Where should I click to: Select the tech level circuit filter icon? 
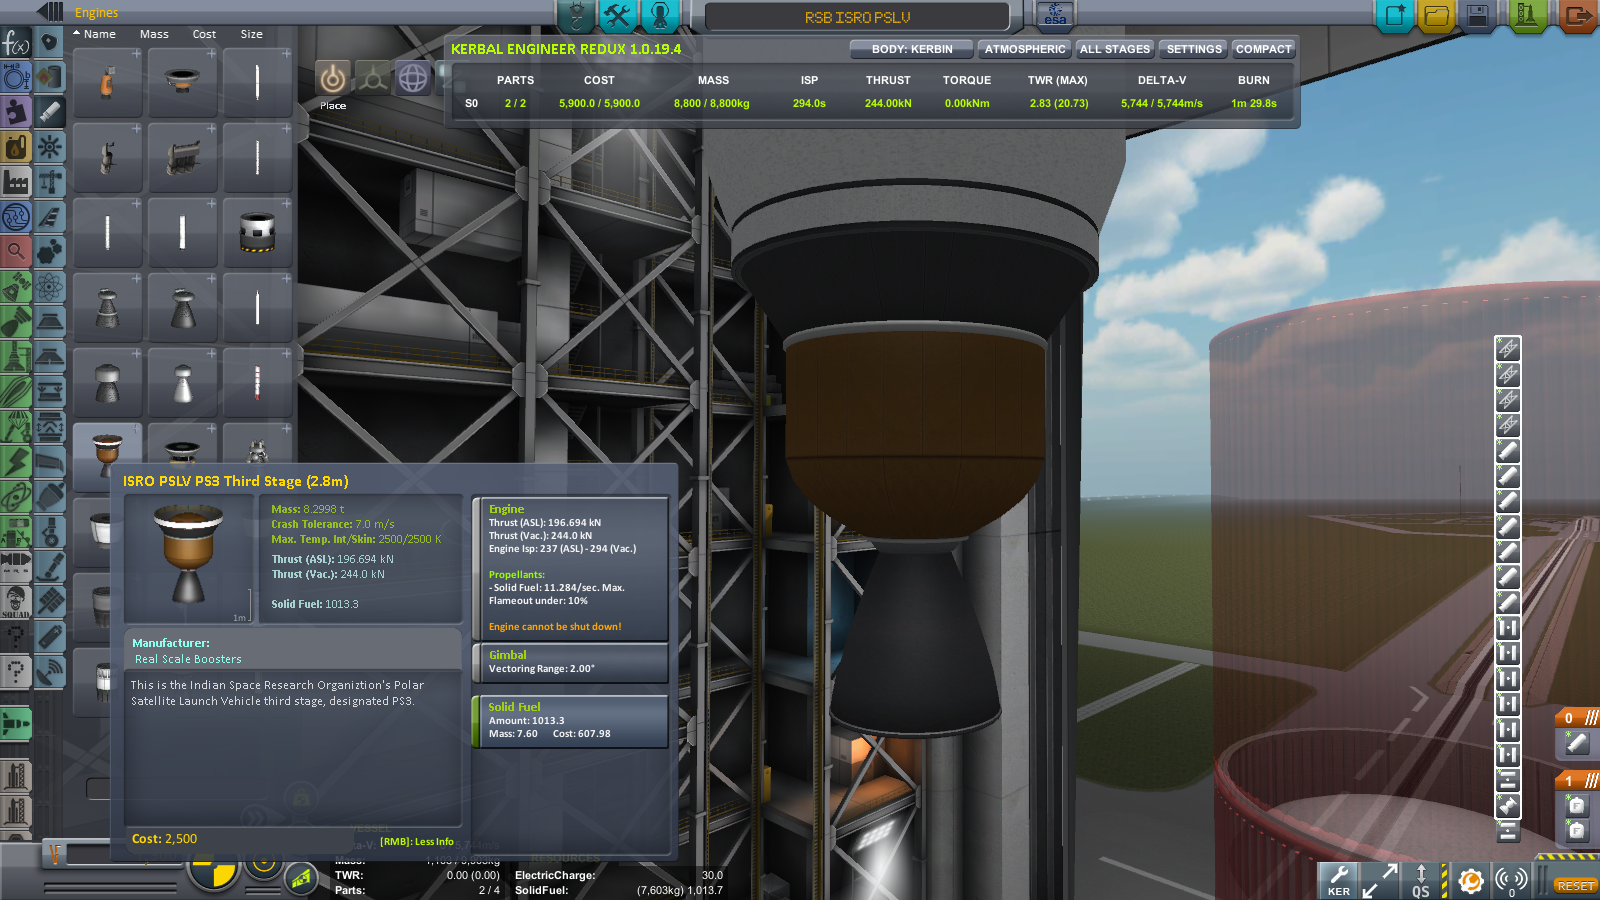pyautogui.click(x=16, y=216)
